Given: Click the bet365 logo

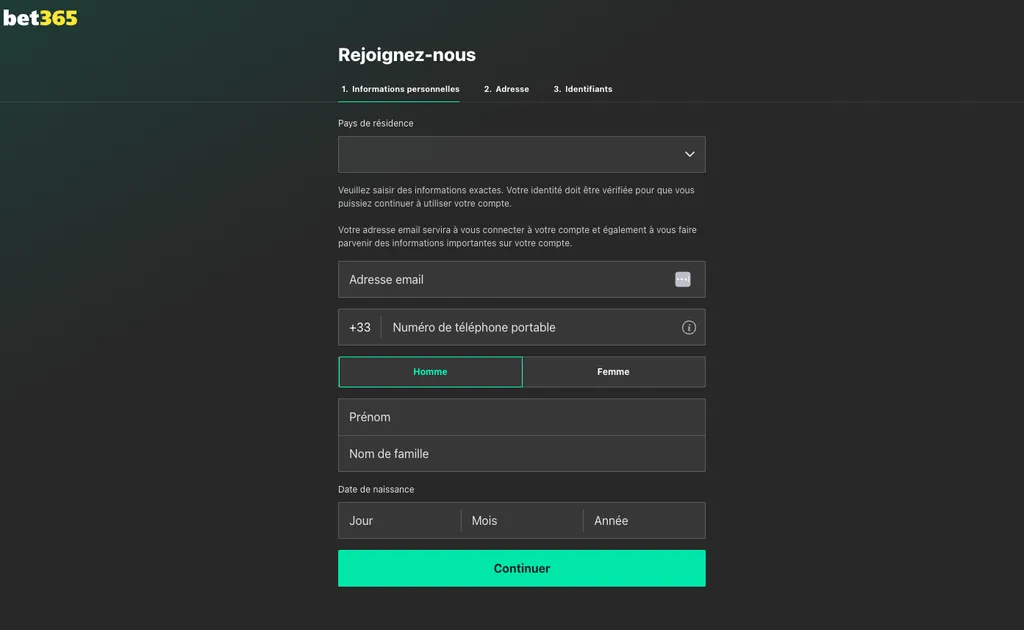Looking at the screenshot, I should coord(39,17).
